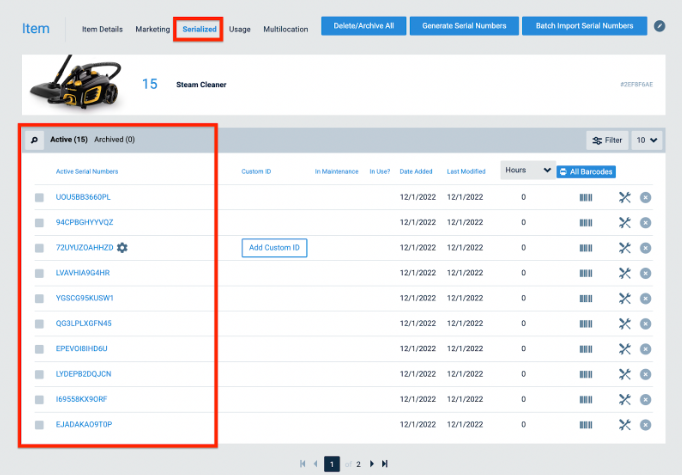Show barcode for 94CPBGHYYVQZ
This screenshot has height=475, width=682.
[586, 223]
